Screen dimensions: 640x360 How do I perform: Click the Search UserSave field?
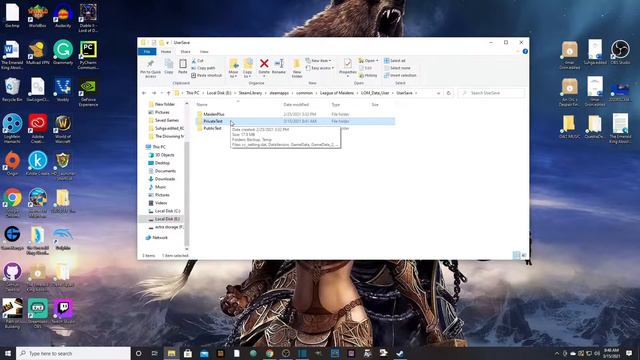(491, 93)
